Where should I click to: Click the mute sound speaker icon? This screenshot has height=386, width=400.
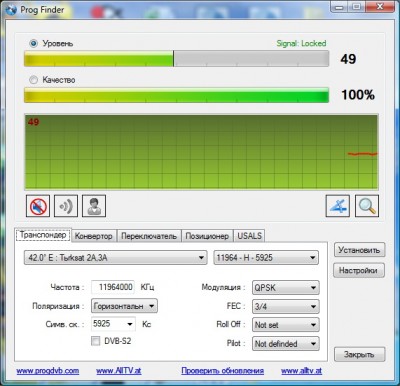pyautogui.click(x=38, y=206)
